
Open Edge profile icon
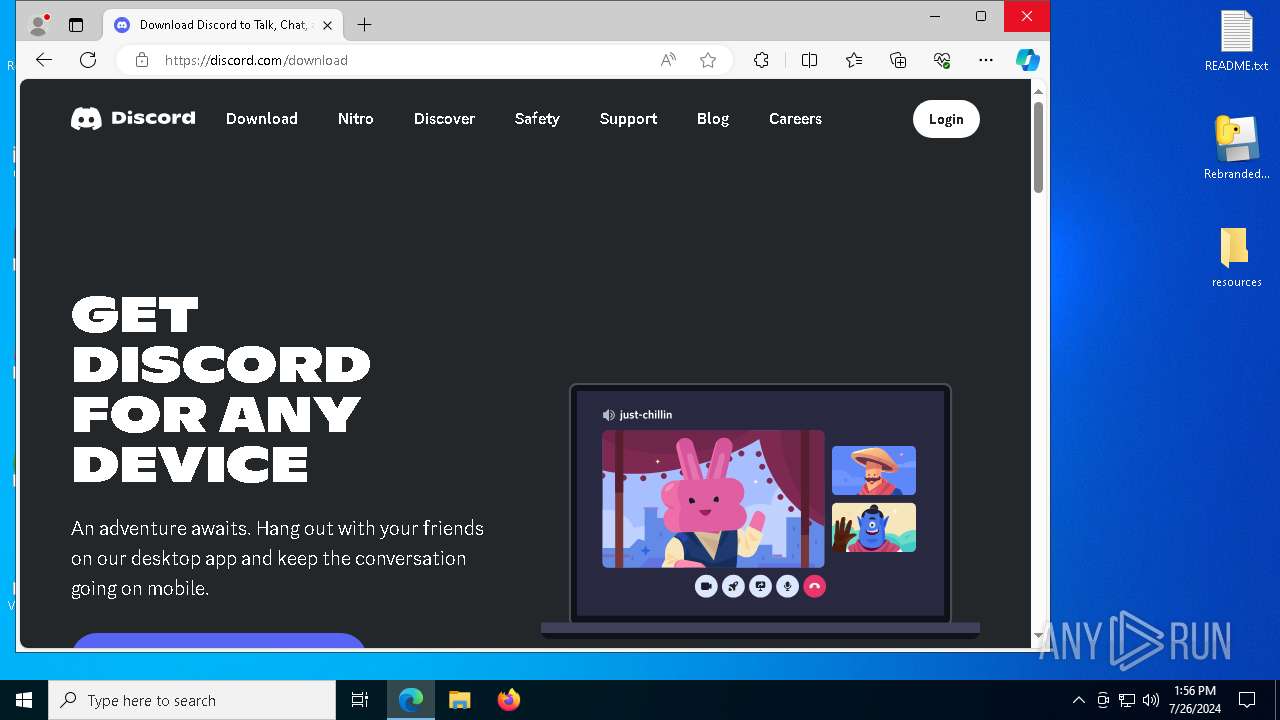40,25
